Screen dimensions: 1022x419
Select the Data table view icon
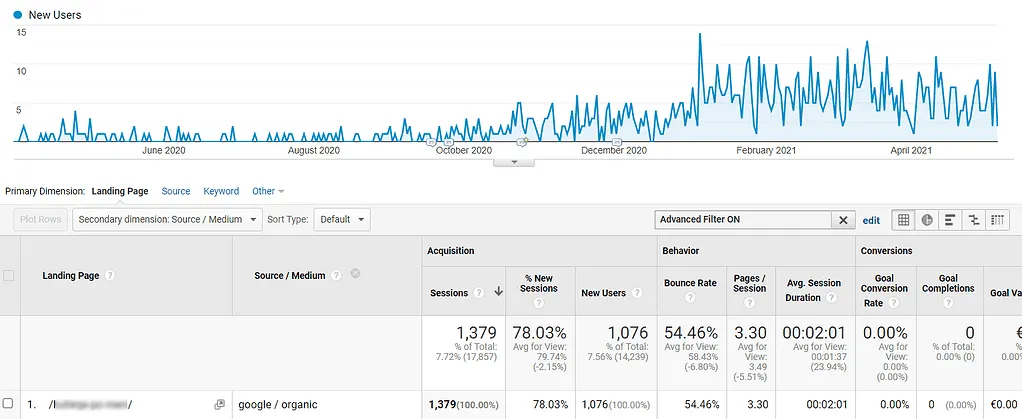click(903, 220)
